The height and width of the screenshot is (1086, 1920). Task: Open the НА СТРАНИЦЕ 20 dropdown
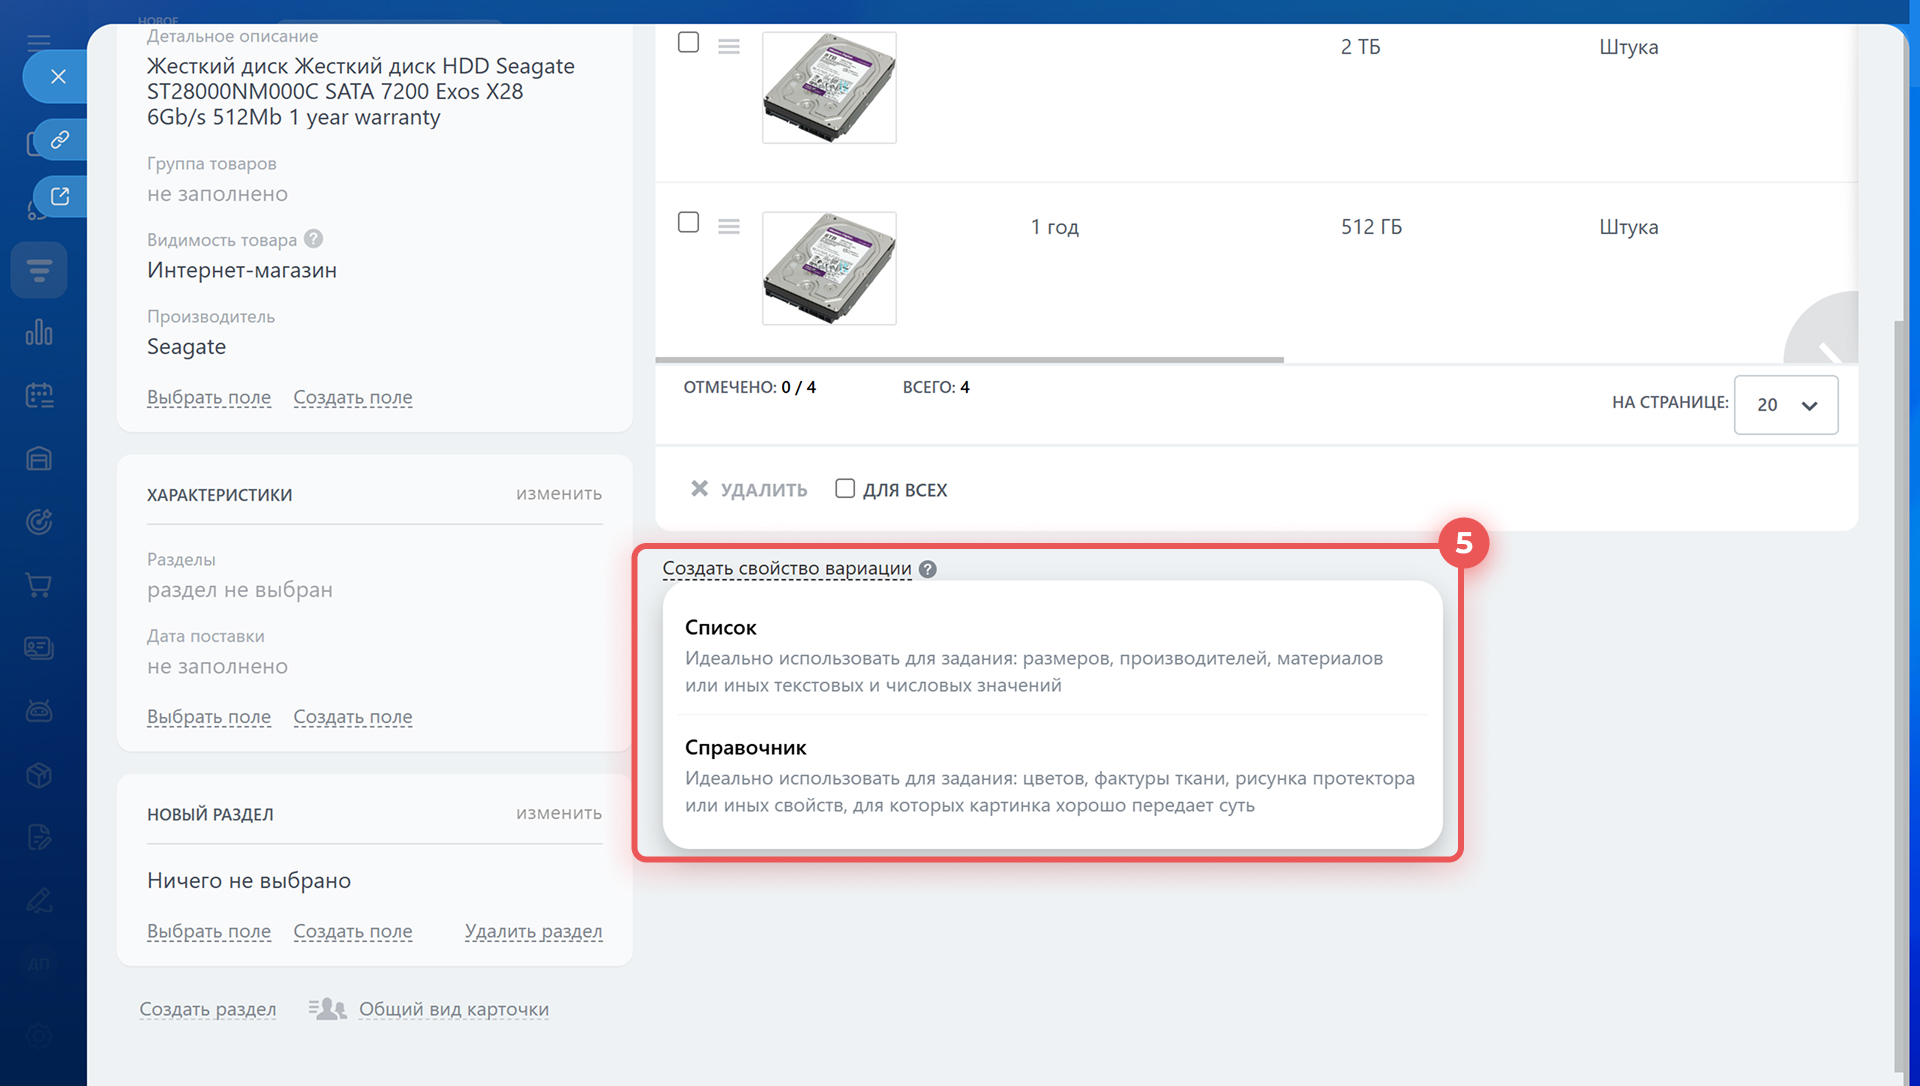[x=1785, y=405]
